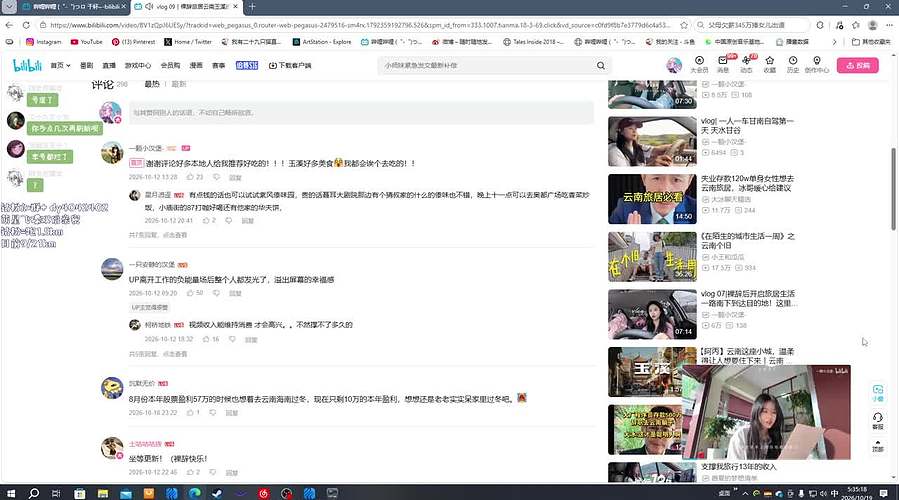Open Microsoft Edge from the taskbar
Screen dimensions: 899x500
[194, 493]
